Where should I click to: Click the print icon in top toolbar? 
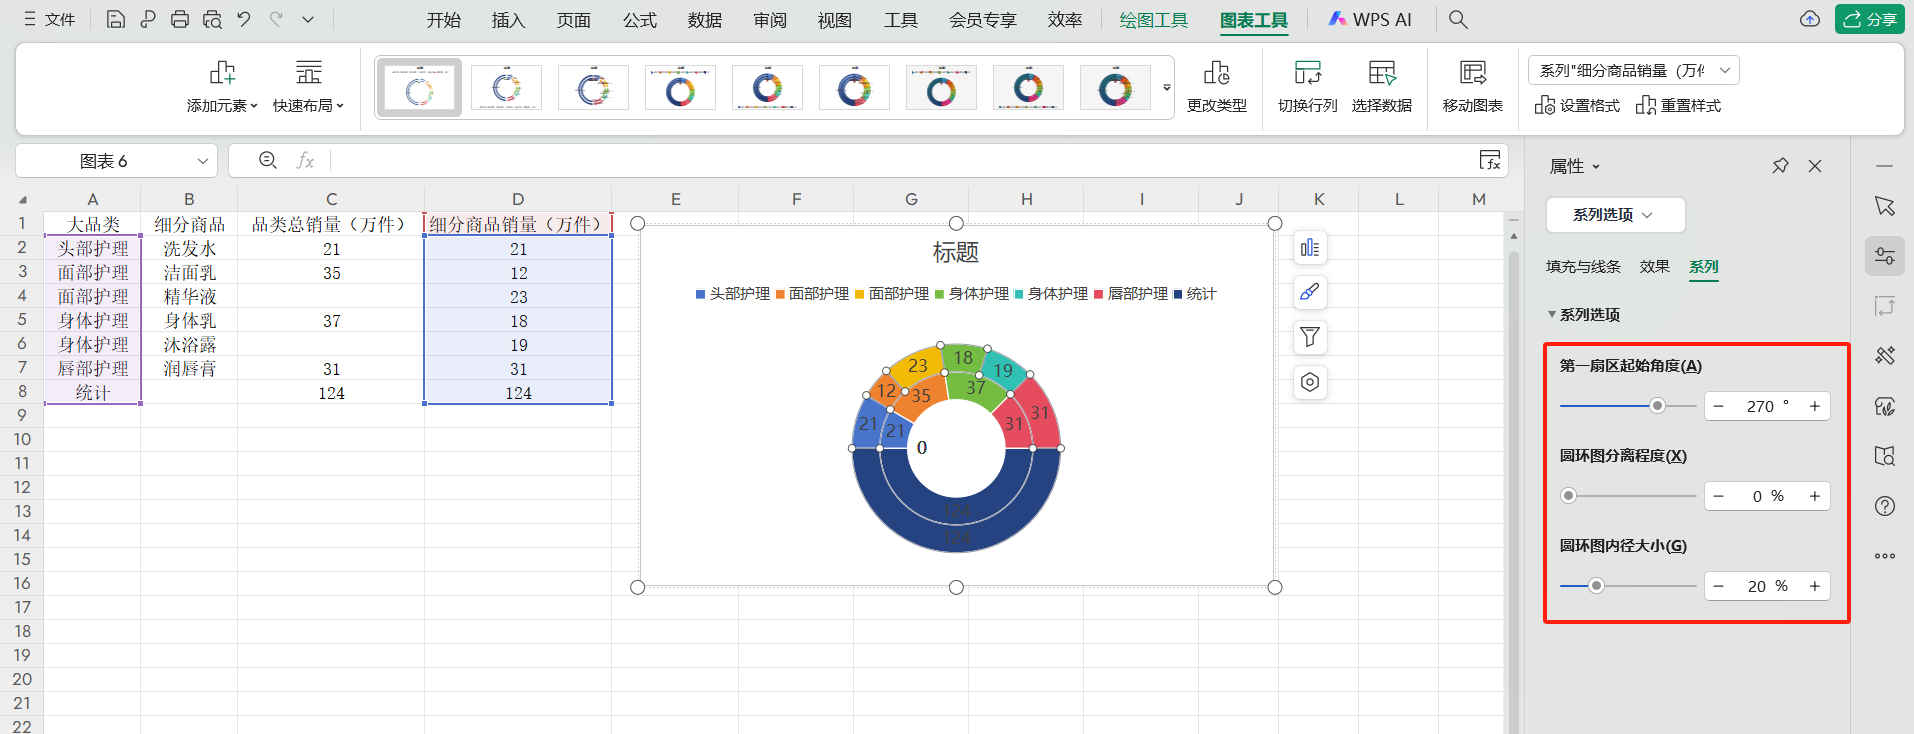(180, 19)
